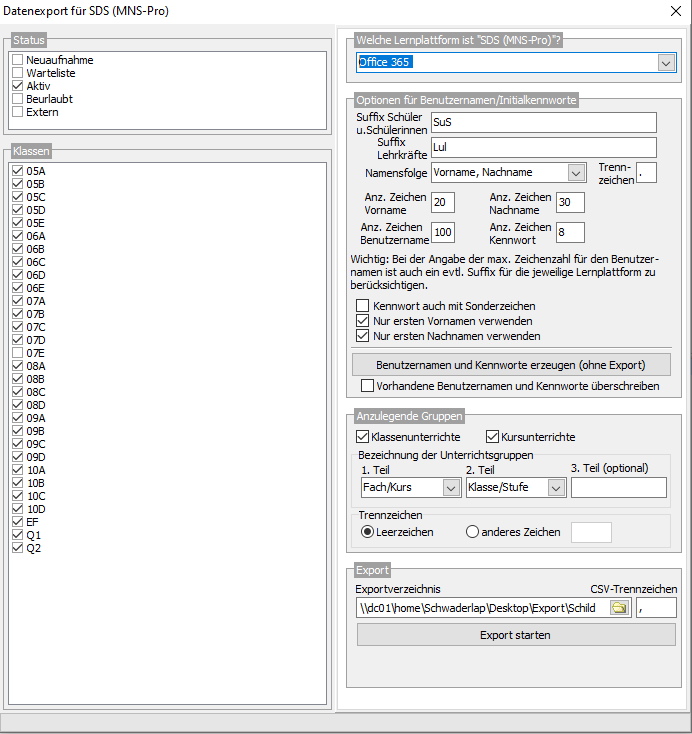The width and height of the screenshot is (692, 734).
Task: Select the Leerzeichen radio button
Action: tap(368, 532)
